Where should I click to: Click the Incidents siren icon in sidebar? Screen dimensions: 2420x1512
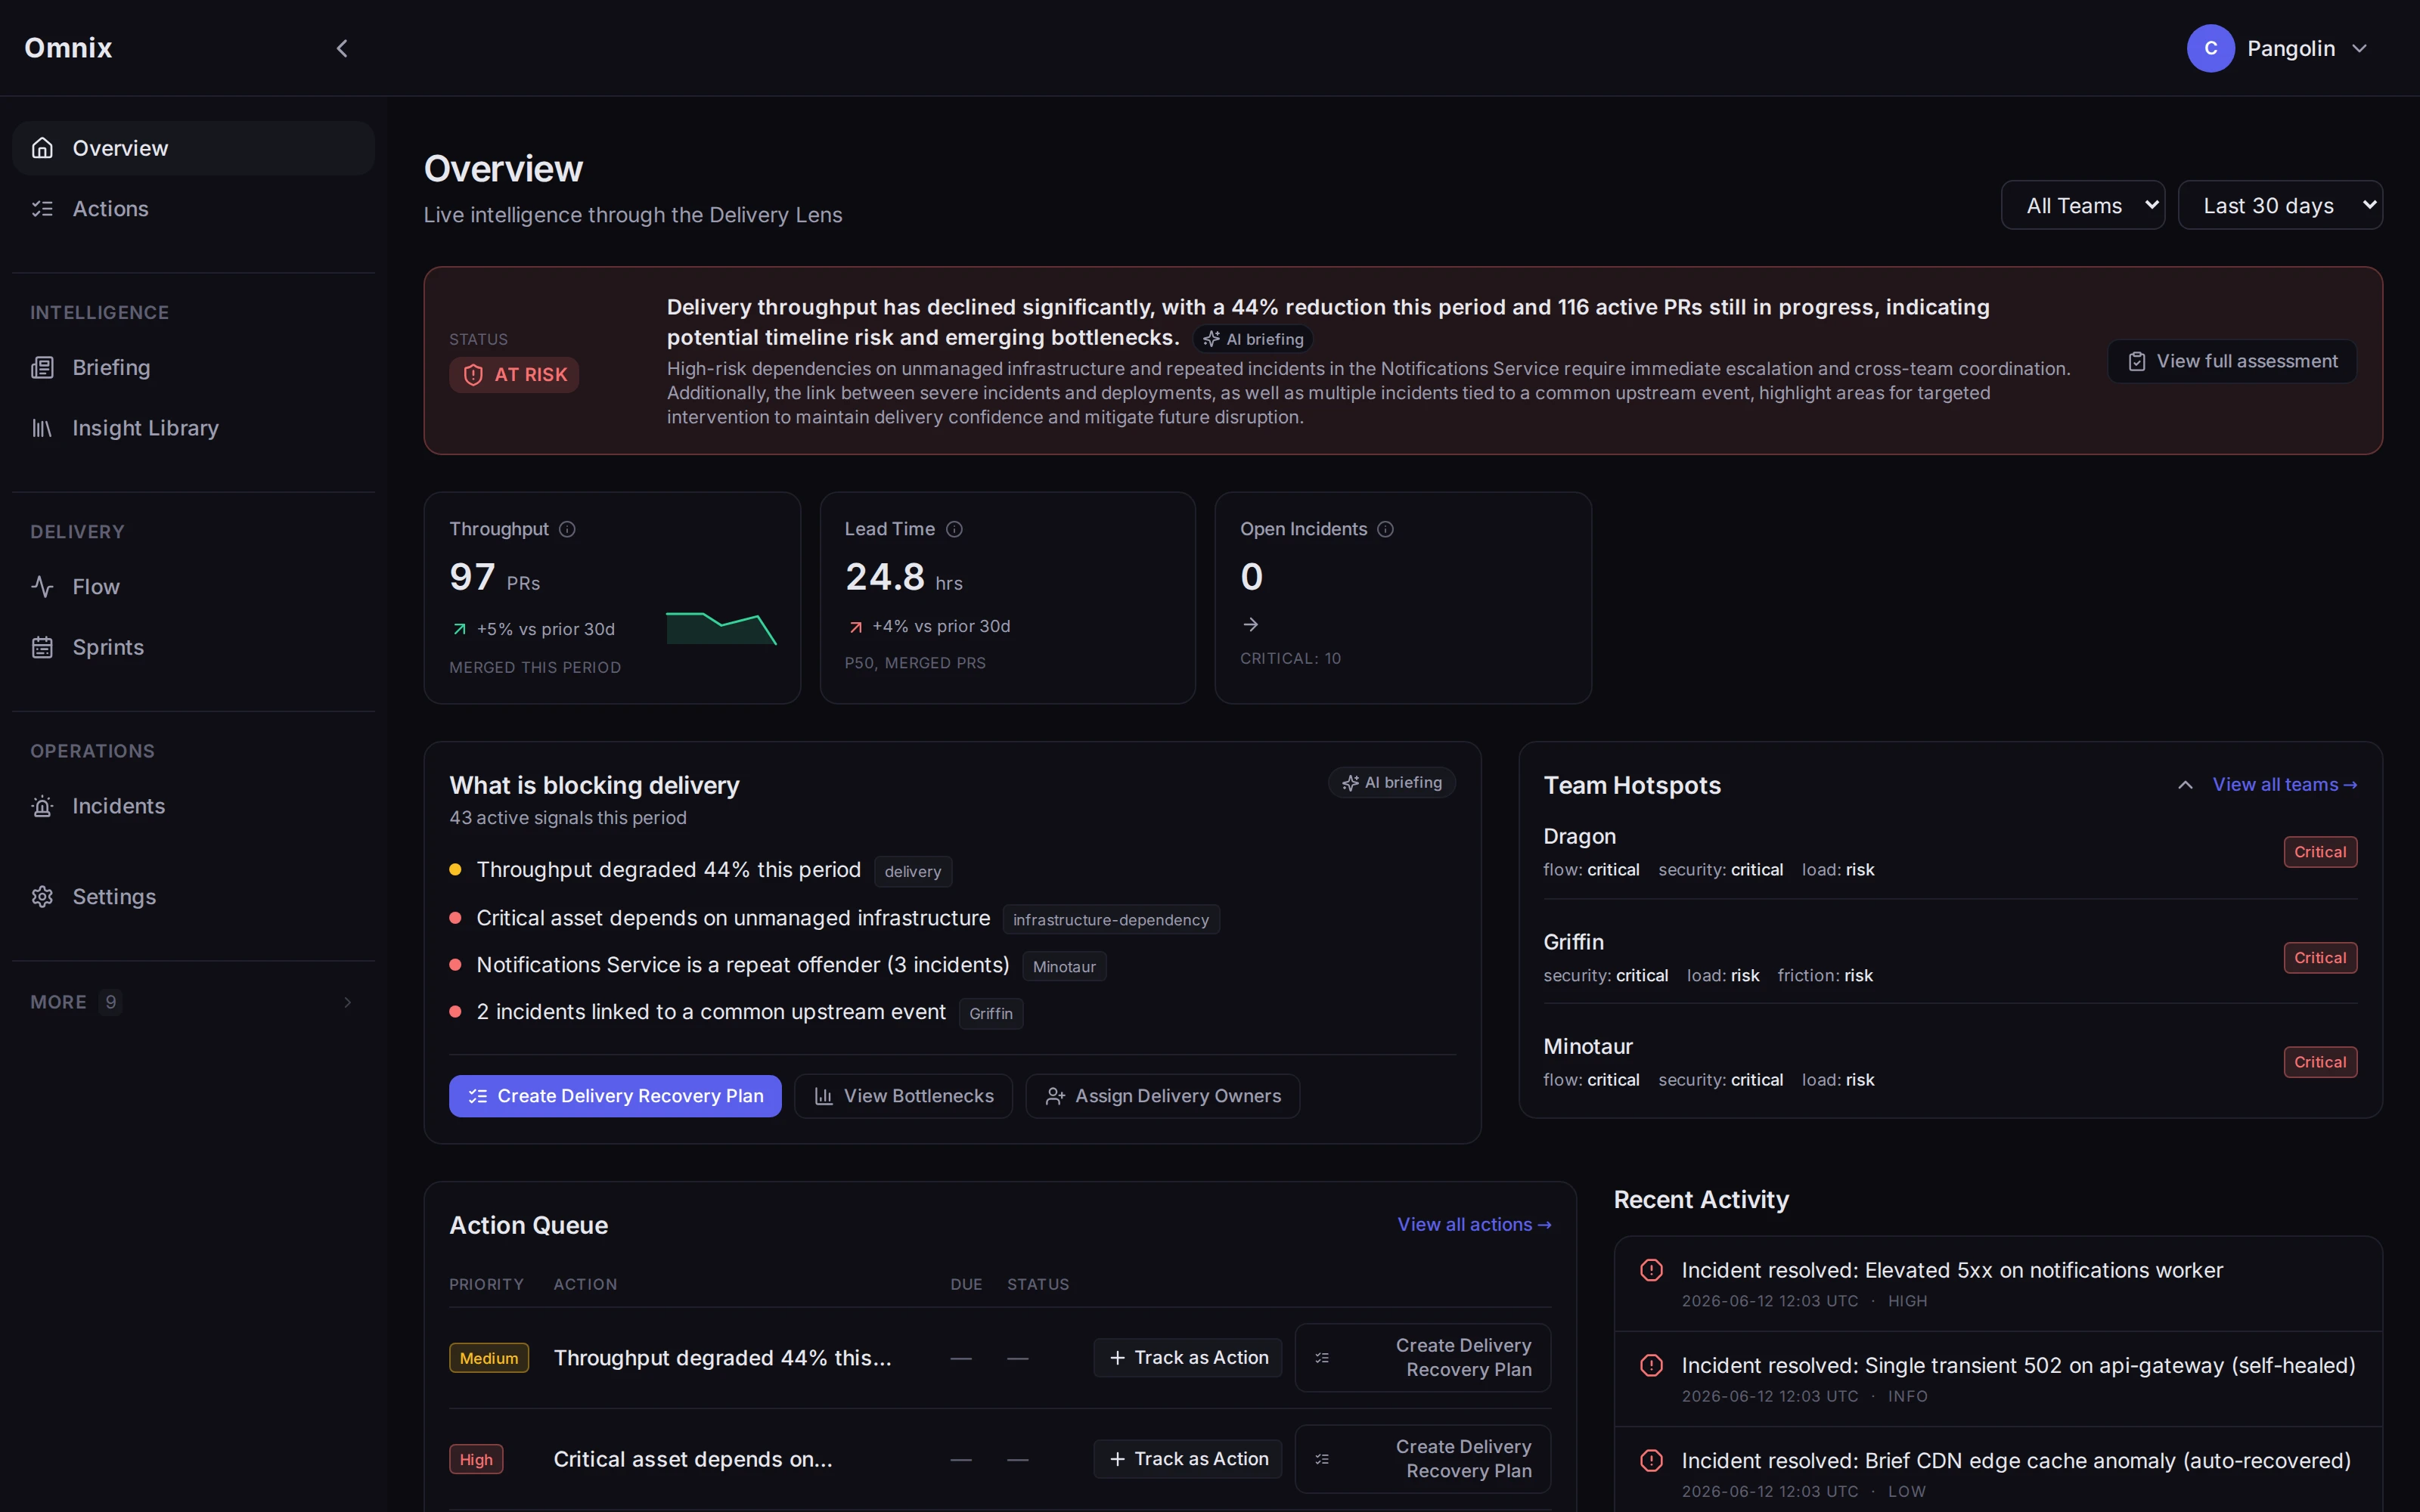click(x=42, y=806)
